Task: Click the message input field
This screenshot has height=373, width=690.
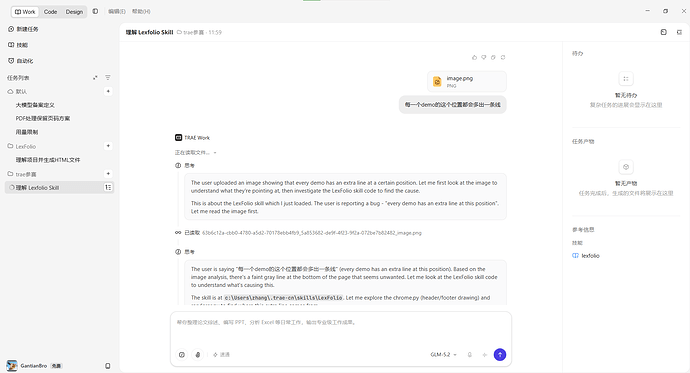Action: coord(341,330)
